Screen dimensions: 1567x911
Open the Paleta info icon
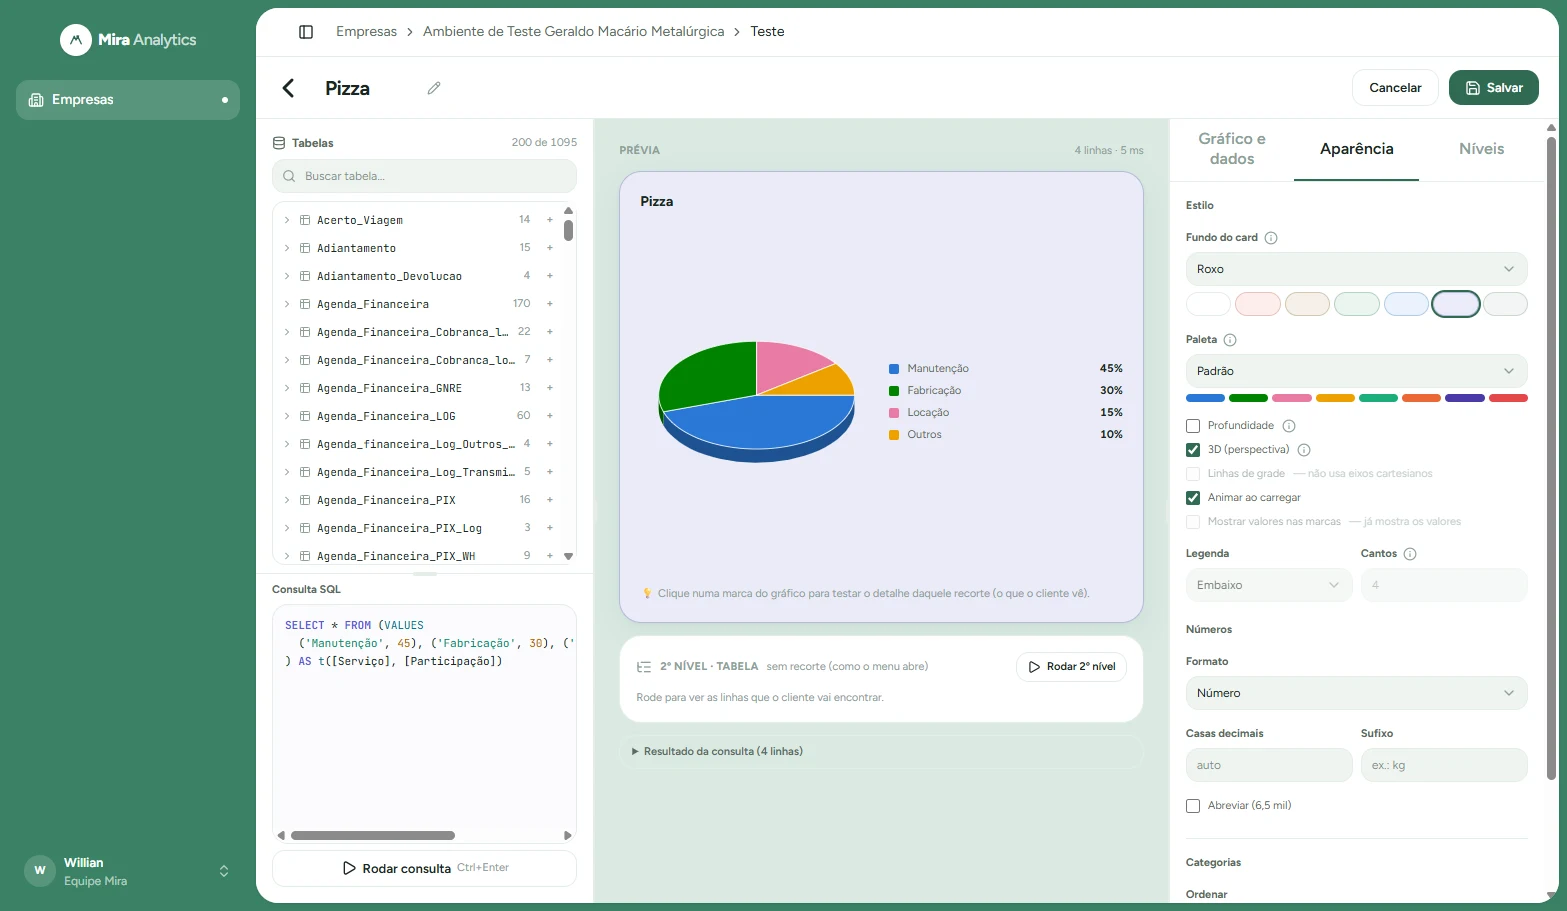point(1230,340)
